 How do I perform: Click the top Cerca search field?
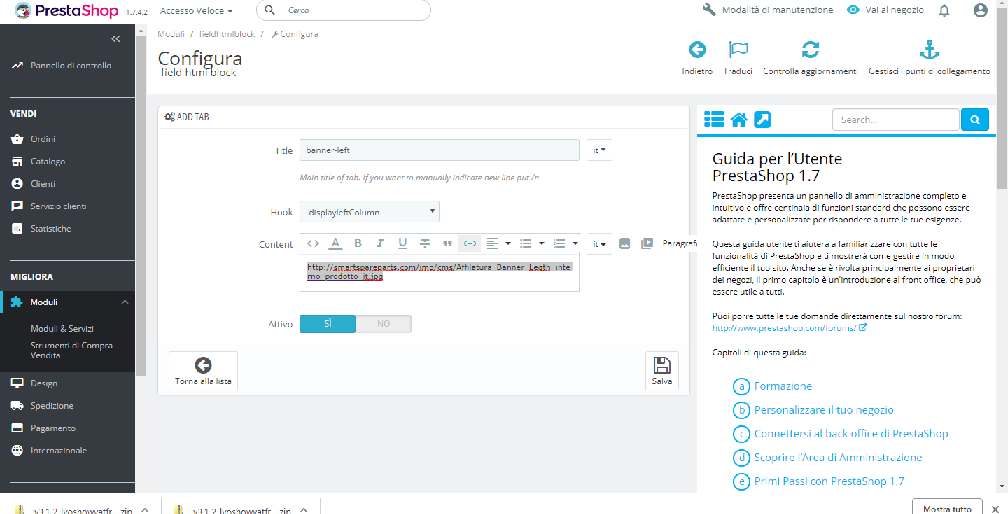343,10
